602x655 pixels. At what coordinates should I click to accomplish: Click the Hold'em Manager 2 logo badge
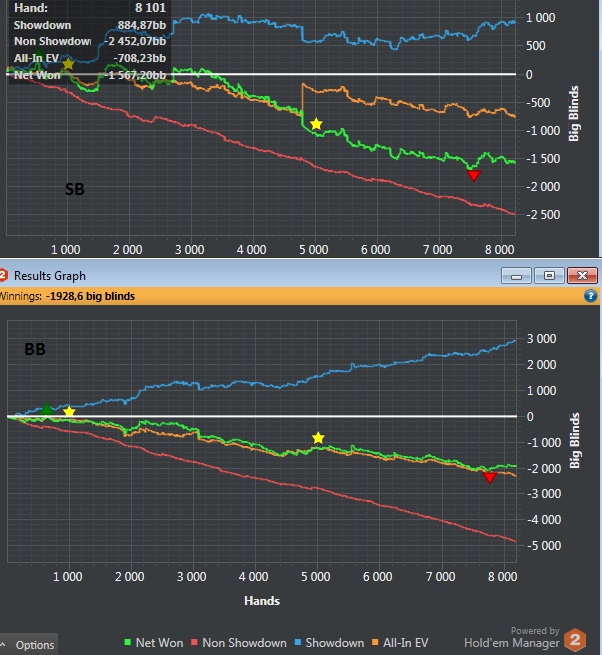click(575, 640)
